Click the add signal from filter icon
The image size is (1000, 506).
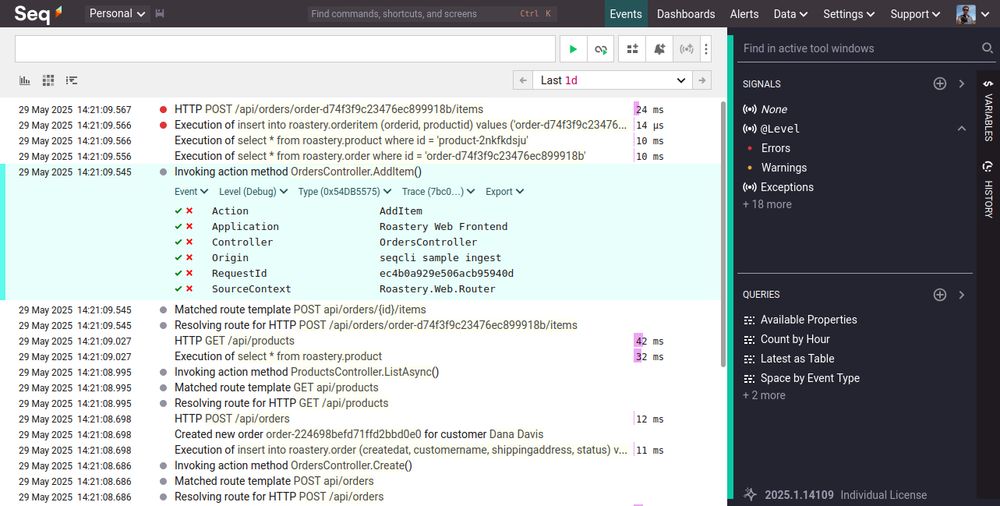pyautogui.click(x=633, y=49)
